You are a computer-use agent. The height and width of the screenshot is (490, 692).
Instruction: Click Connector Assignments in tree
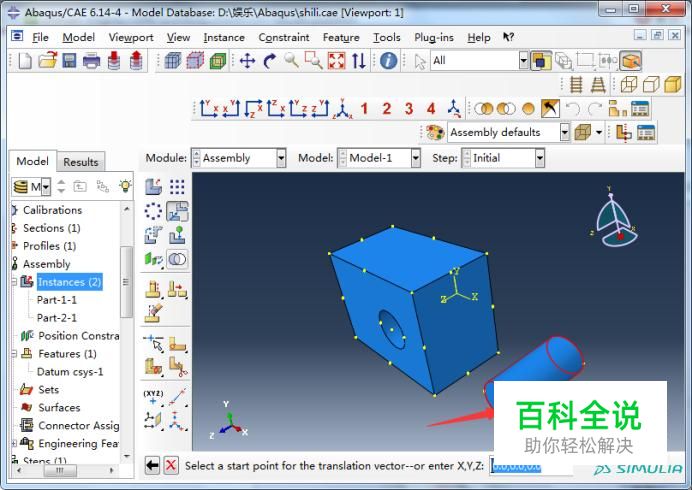click(79, 426)
